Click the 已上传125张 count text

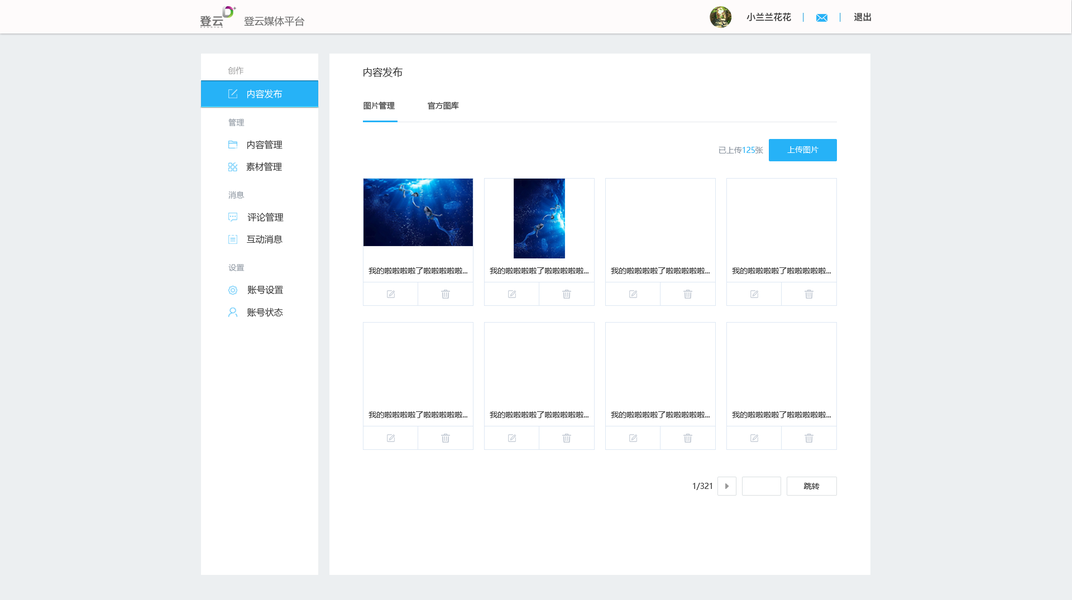pyautogui.click(x=740, y=150)
